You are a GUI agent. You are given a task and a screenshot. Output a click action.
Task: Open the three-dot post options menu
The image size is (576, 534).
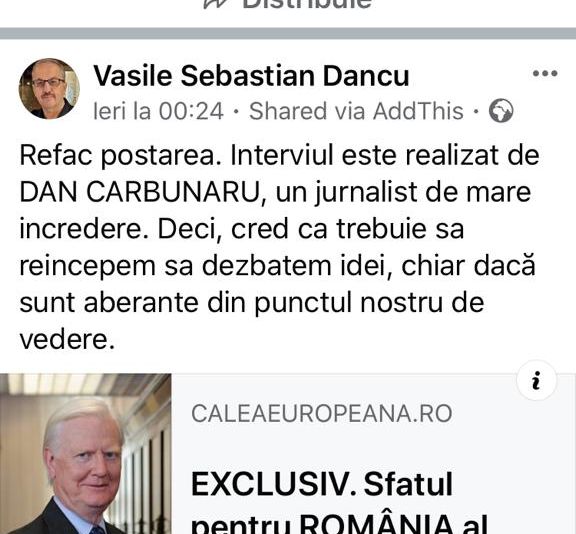tap(545, 73)
